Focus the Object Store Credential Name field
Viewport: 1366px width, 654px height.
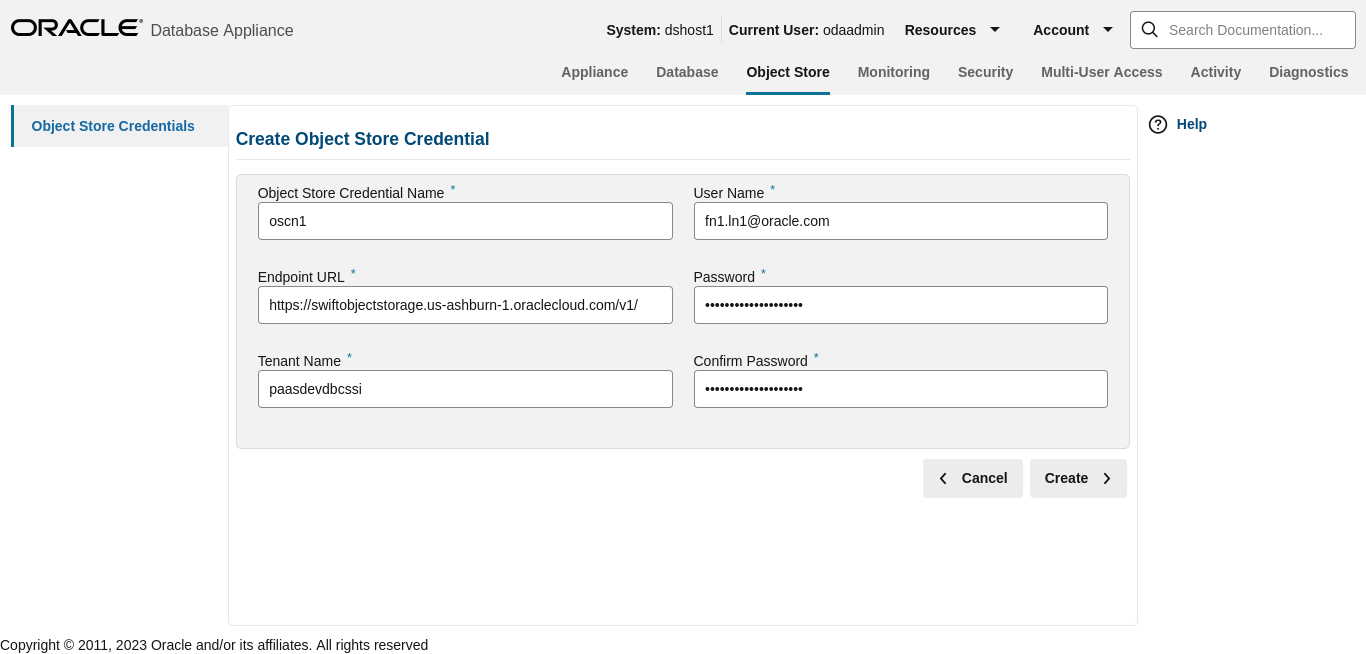pos(465,221)
